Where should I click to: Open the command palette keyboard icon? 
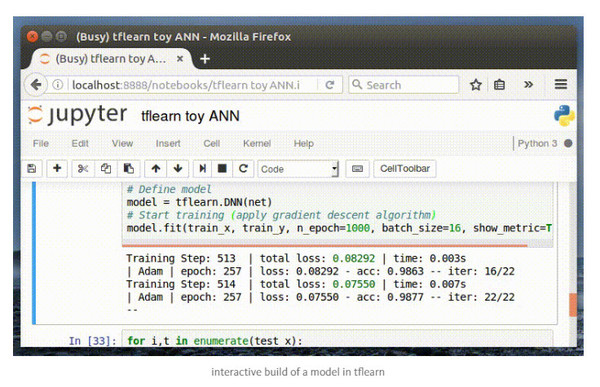357,168
